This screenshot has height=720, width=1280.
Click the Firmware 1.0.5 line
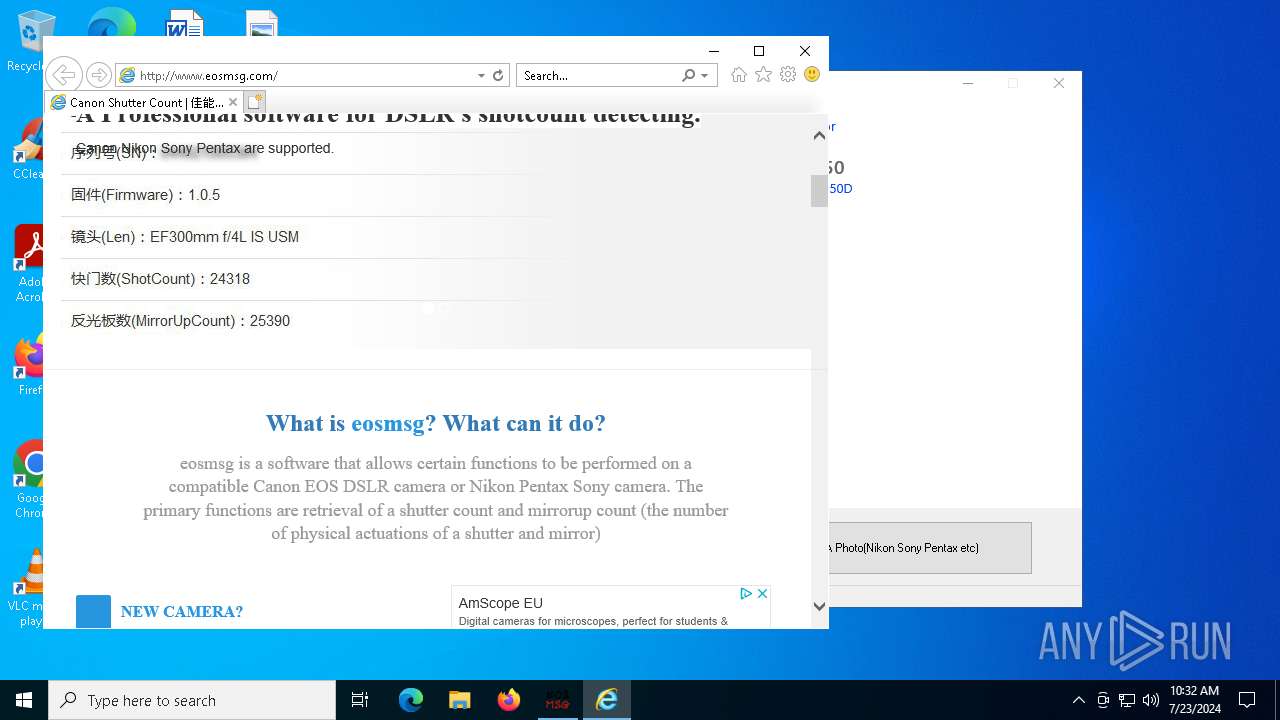coord(146,195)
